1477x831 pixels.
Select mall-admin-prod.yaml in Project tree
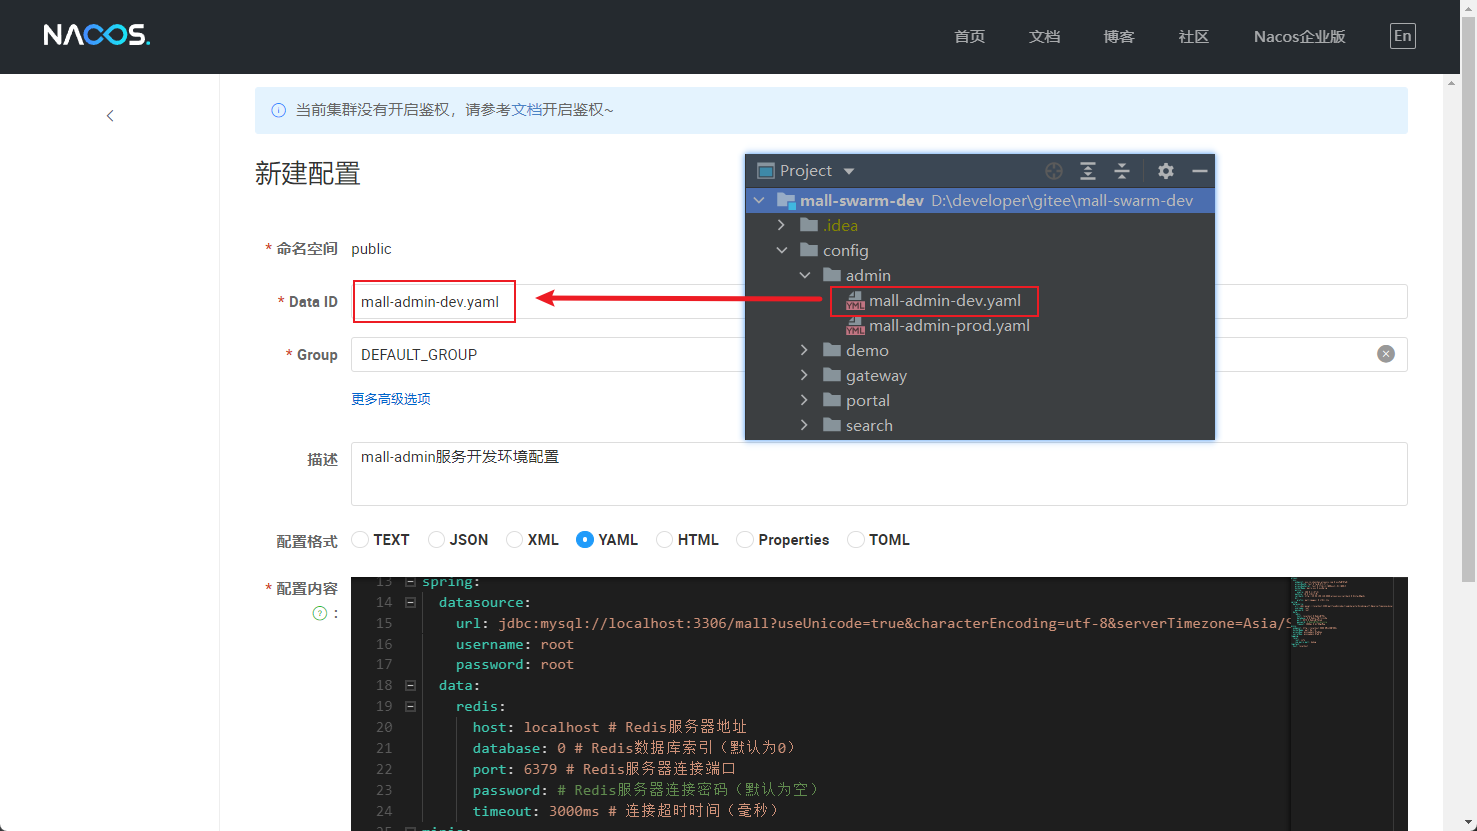949,326
